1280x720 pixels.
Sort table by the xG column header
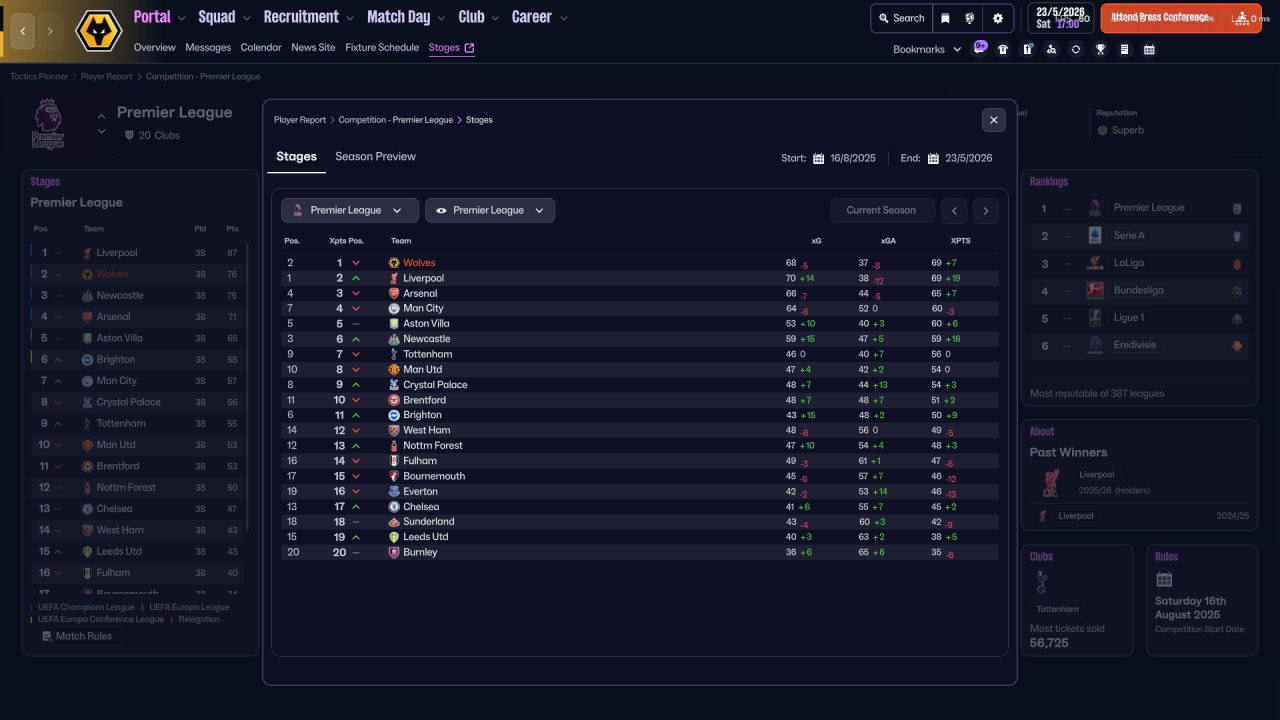817,241
